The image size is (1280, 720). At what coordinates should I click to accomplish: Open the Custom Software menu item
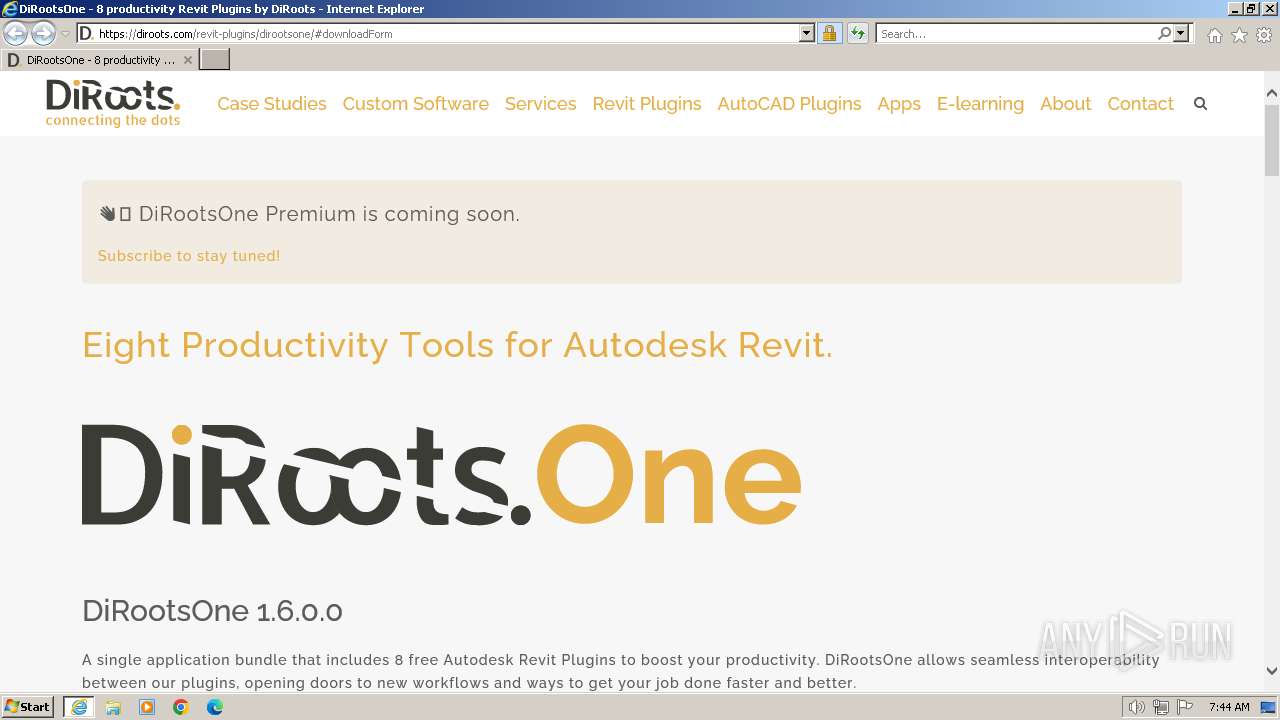[415, 104]
